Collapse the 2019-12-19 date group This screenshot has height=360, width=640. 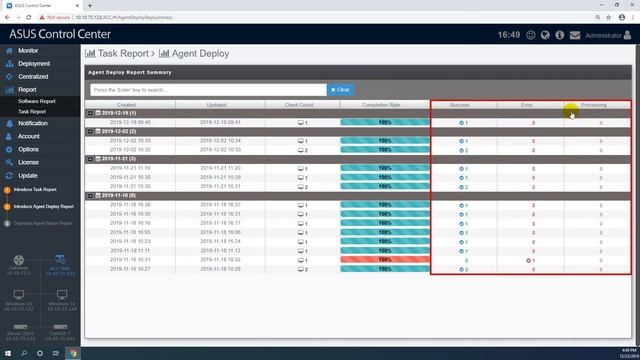(90, 113)
